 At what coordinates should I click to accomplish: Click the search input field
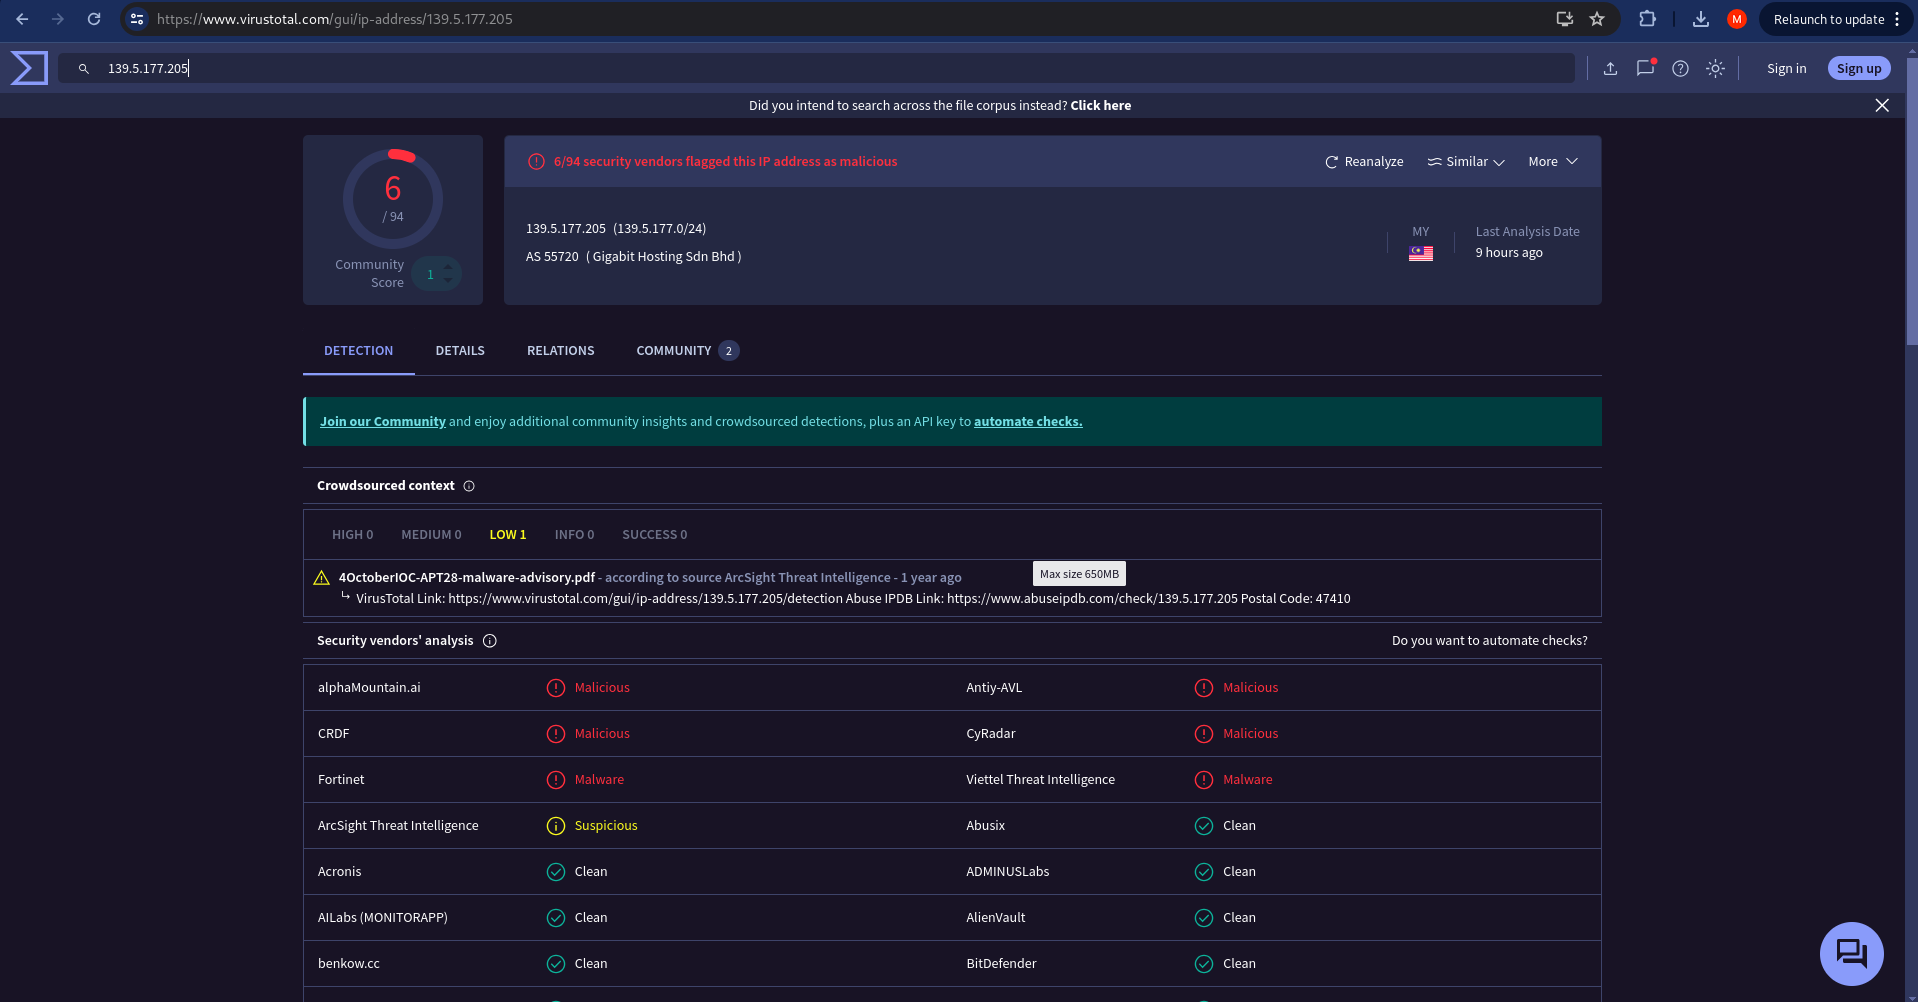click(x=800, y=69)
